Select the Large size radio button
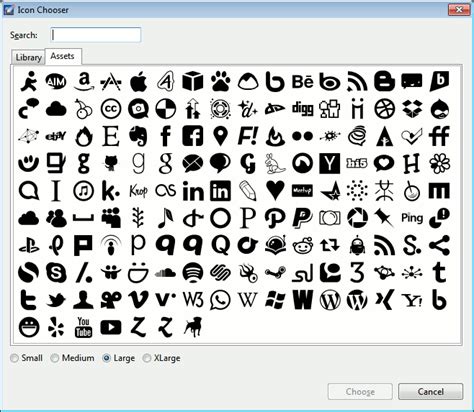This screenshot has width=474, height=412. [106, 358]
